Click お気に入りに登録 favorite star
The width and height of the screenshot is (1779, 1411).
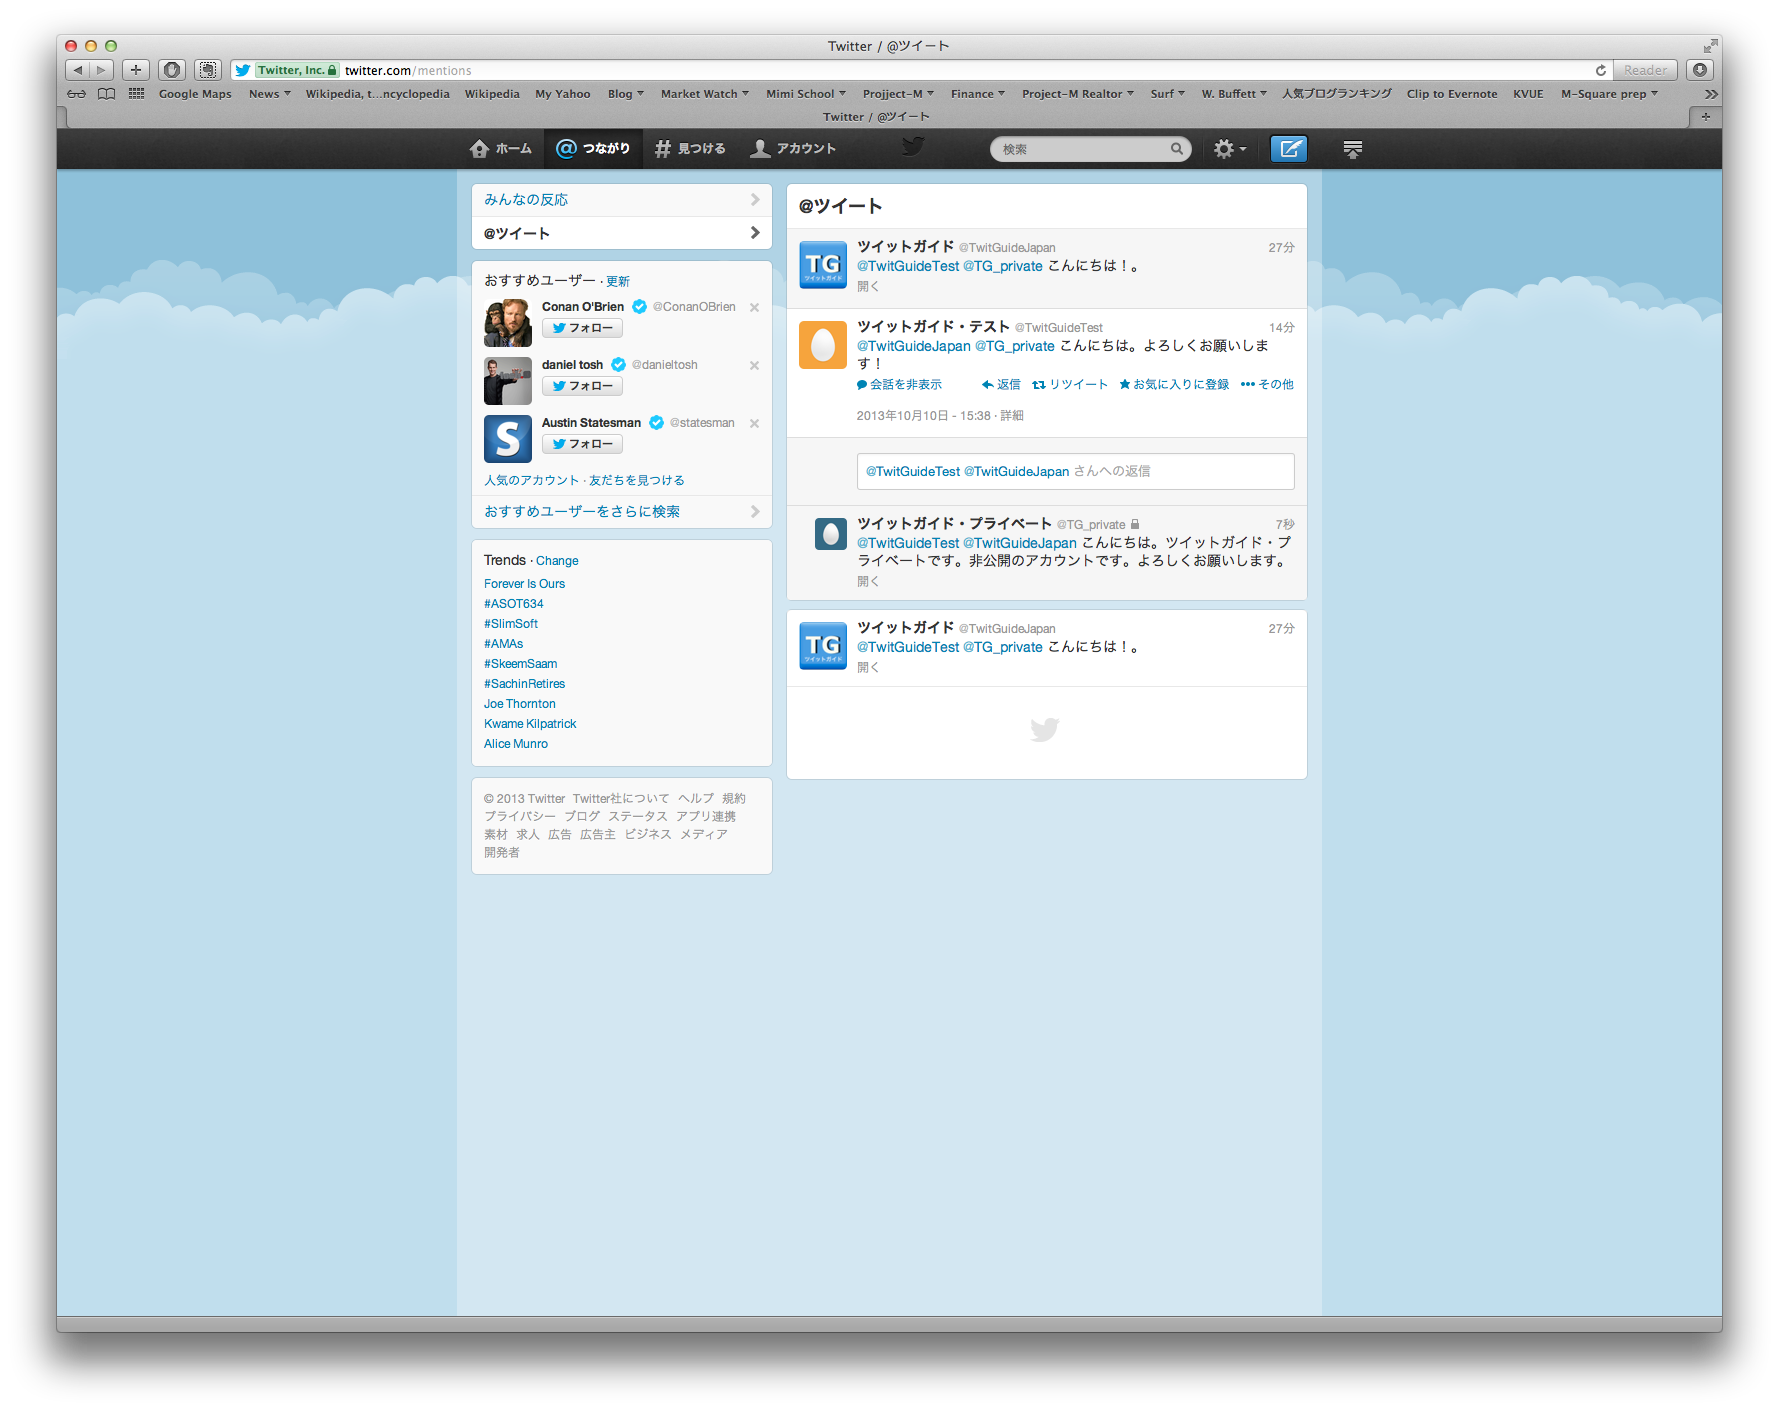(1174, 385)
